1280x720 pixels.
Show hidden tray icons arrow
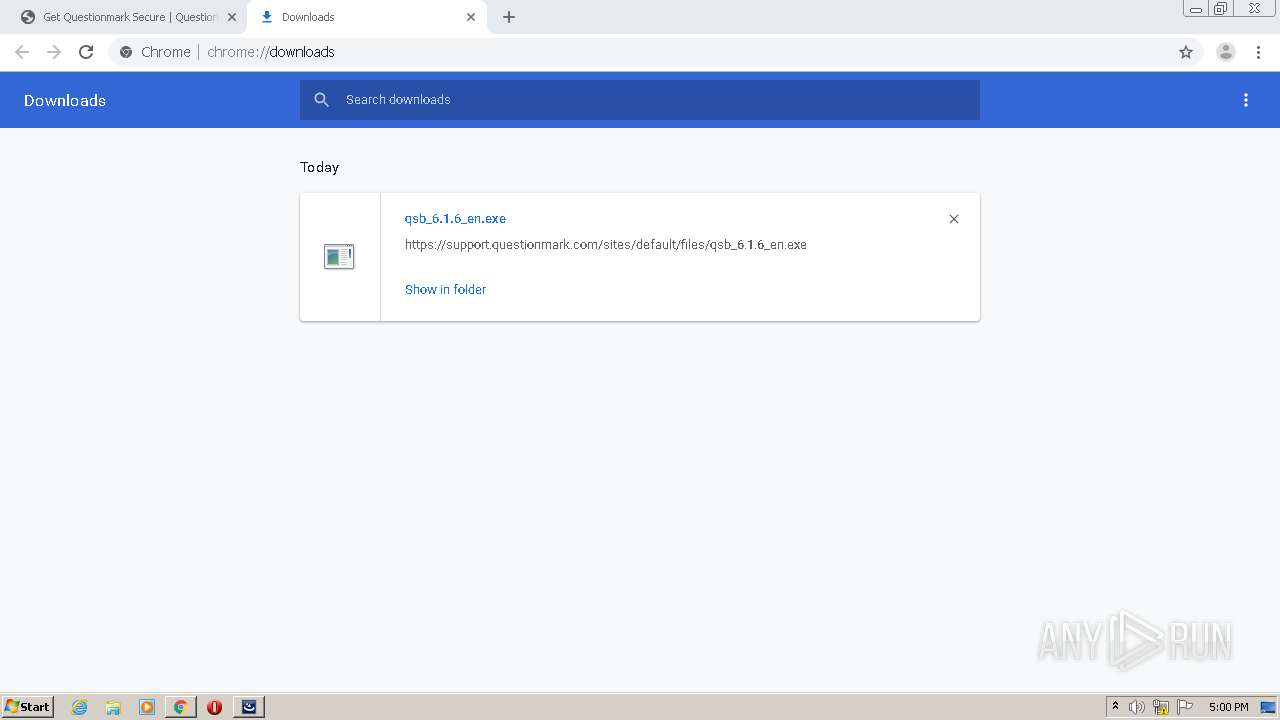pyautogui.click(x=1115, y=707)
